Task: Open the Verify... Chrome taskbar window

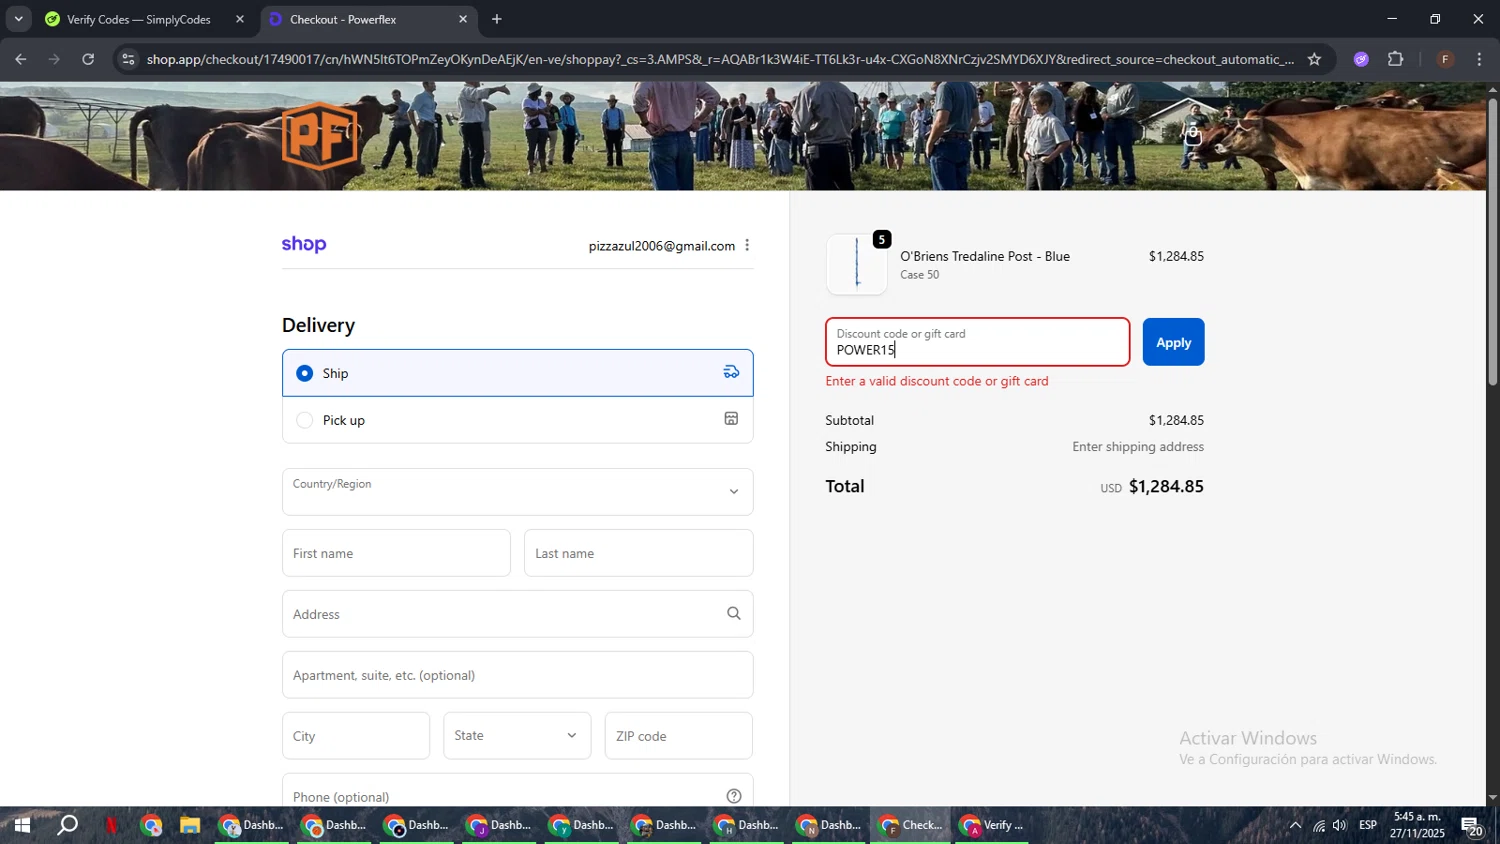Action: coord(992,826)
